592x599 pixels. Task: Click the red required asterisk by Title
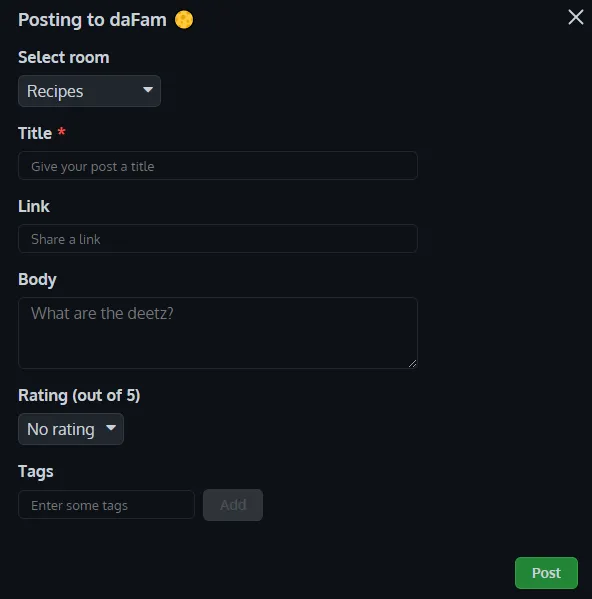pyautogui.click(x=61, y=132)
